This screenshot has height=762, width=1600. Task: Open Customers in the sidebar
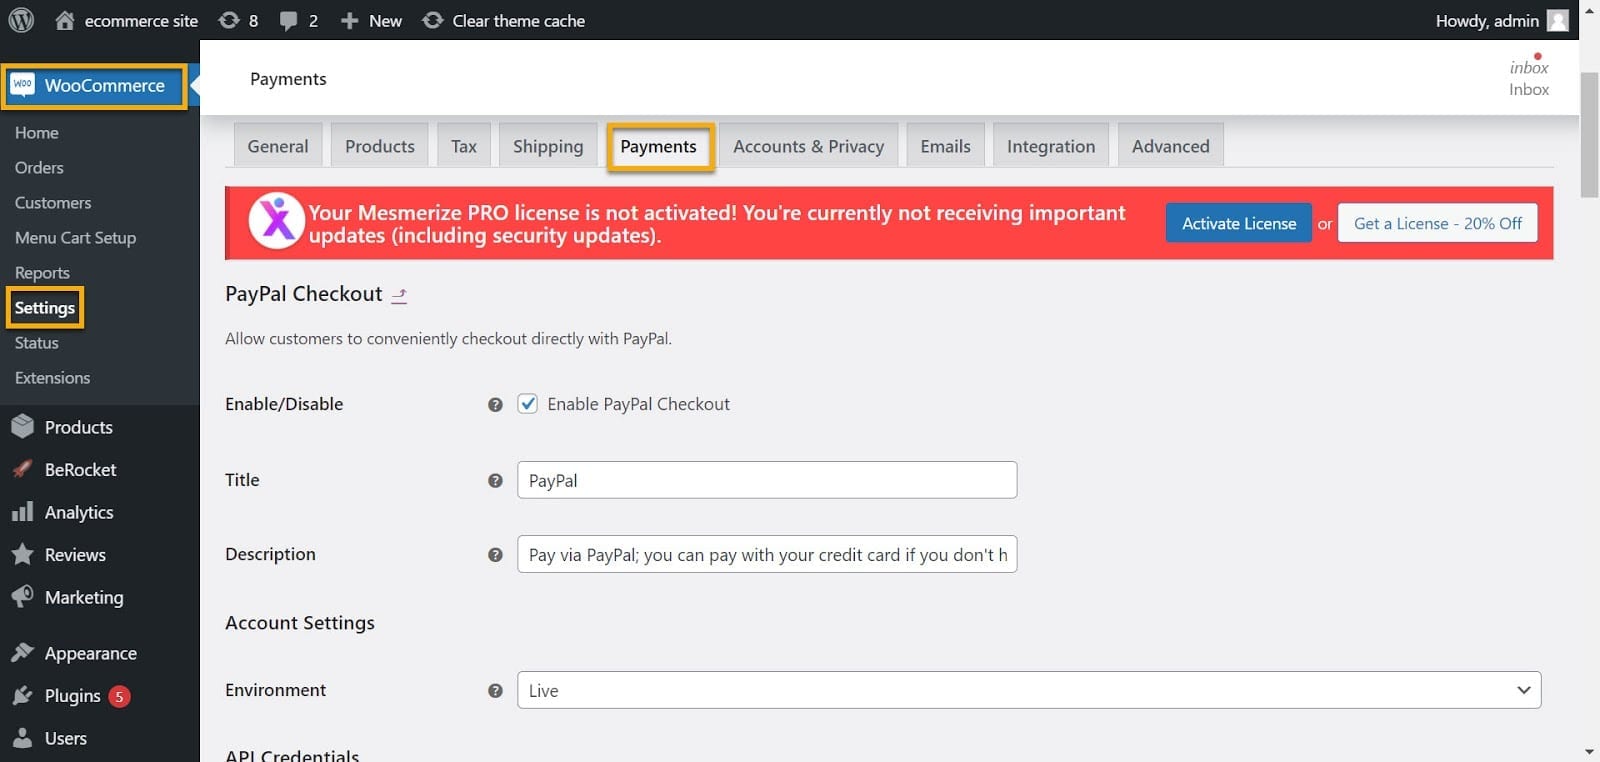point(53,203)
